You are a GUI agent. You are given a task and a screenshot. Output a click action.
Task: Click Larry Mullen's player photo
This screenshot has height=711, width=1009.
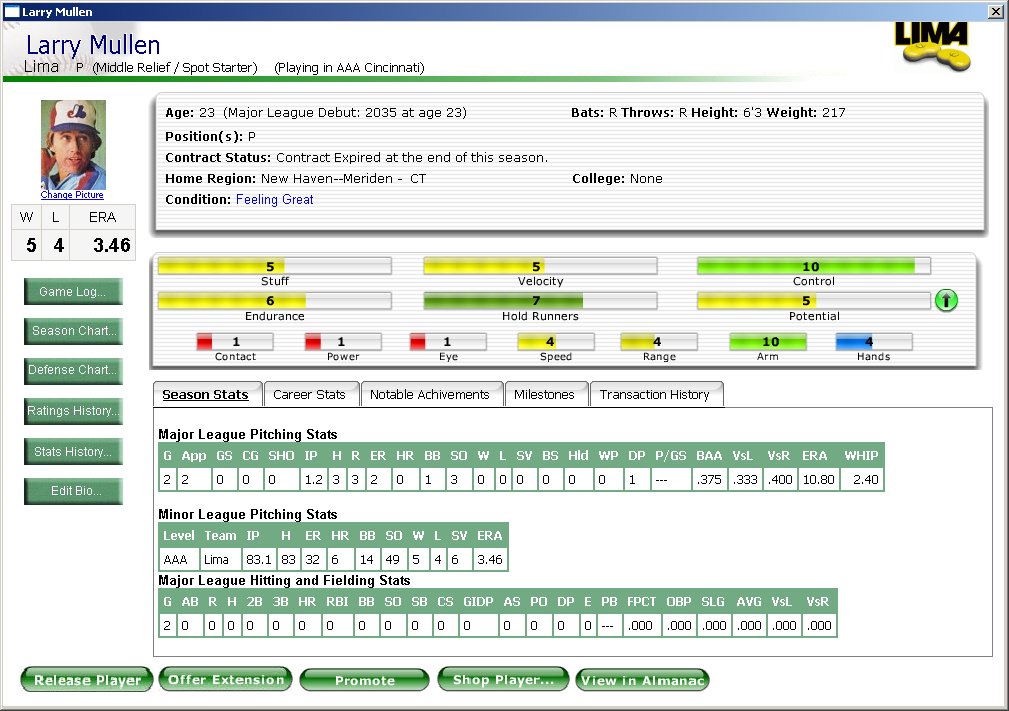point(73,145)
